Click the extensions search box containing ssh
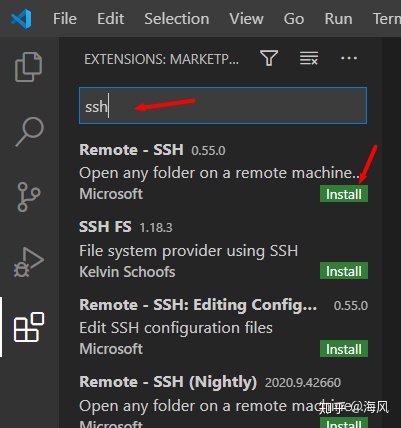The image size is (401, 428). click(x=223, y=106)
